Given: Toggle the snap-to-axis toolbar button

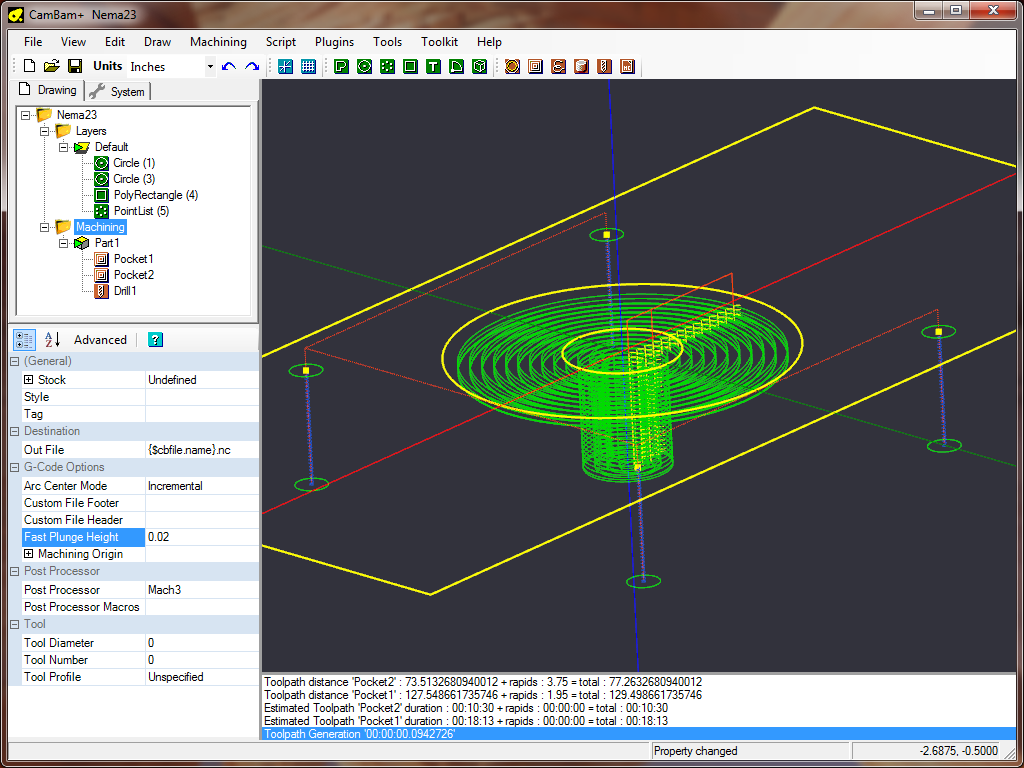Looking at the screenshot, I should (285, 67).
